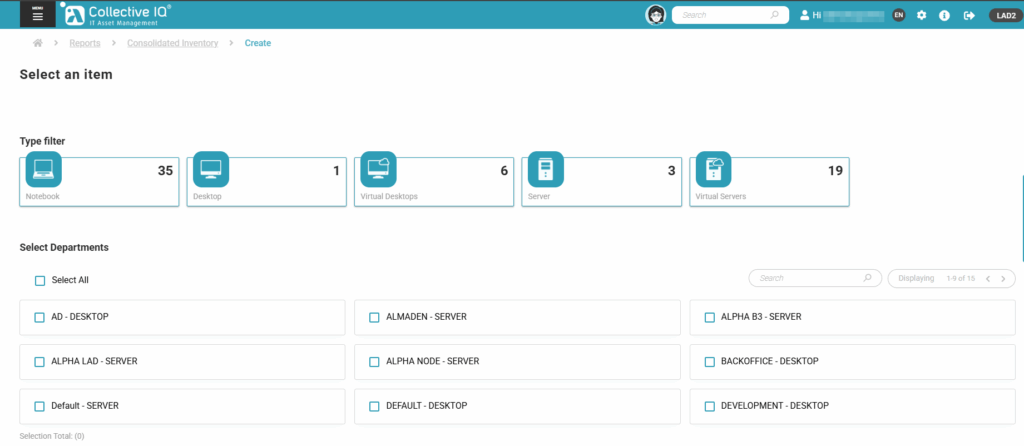Go to previous departments page arrow
Viewport: 1024px width, 446px height.
pos(988,279)
